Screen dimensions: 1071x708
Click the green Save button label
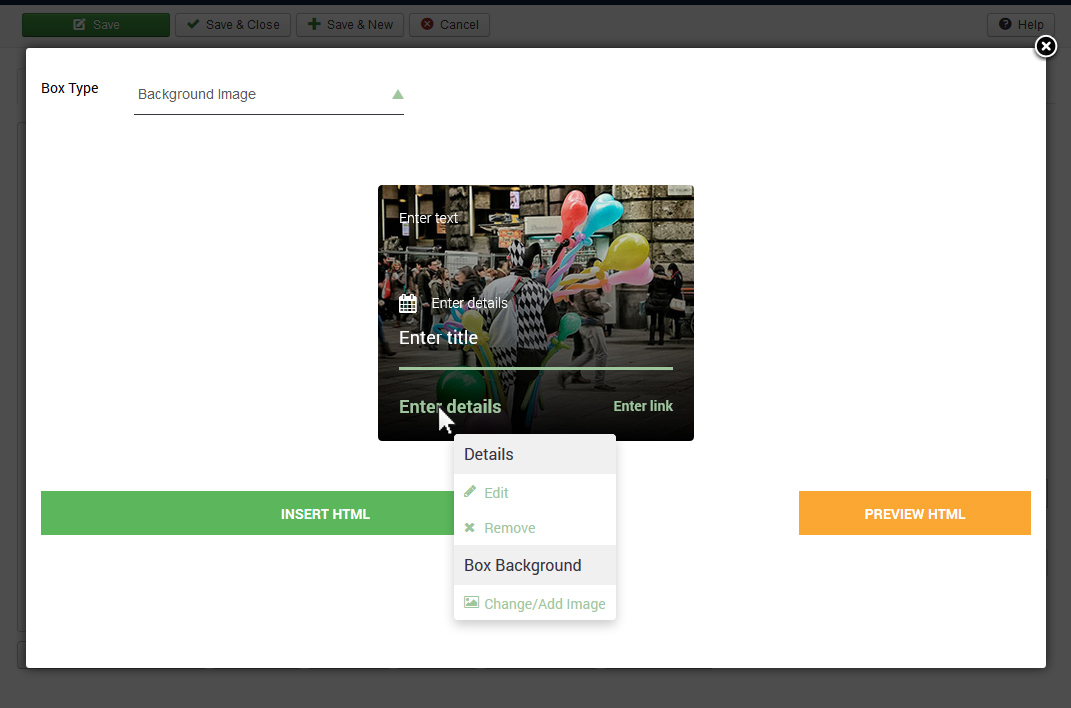(x=106, y=25)
